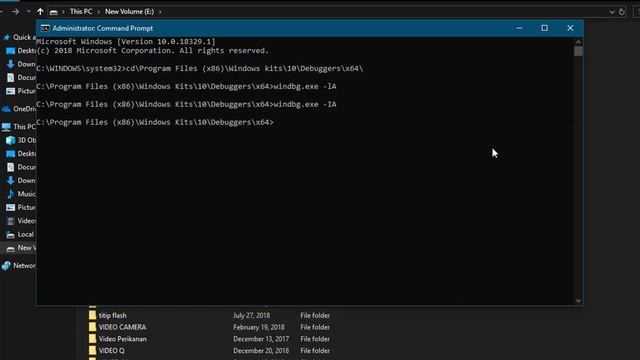Image resolution: width=640 pixels, height=360 pixels.
Task: Select This PC in the address breadcrumb
Action: pyautogui.click(x=81, y=11)
